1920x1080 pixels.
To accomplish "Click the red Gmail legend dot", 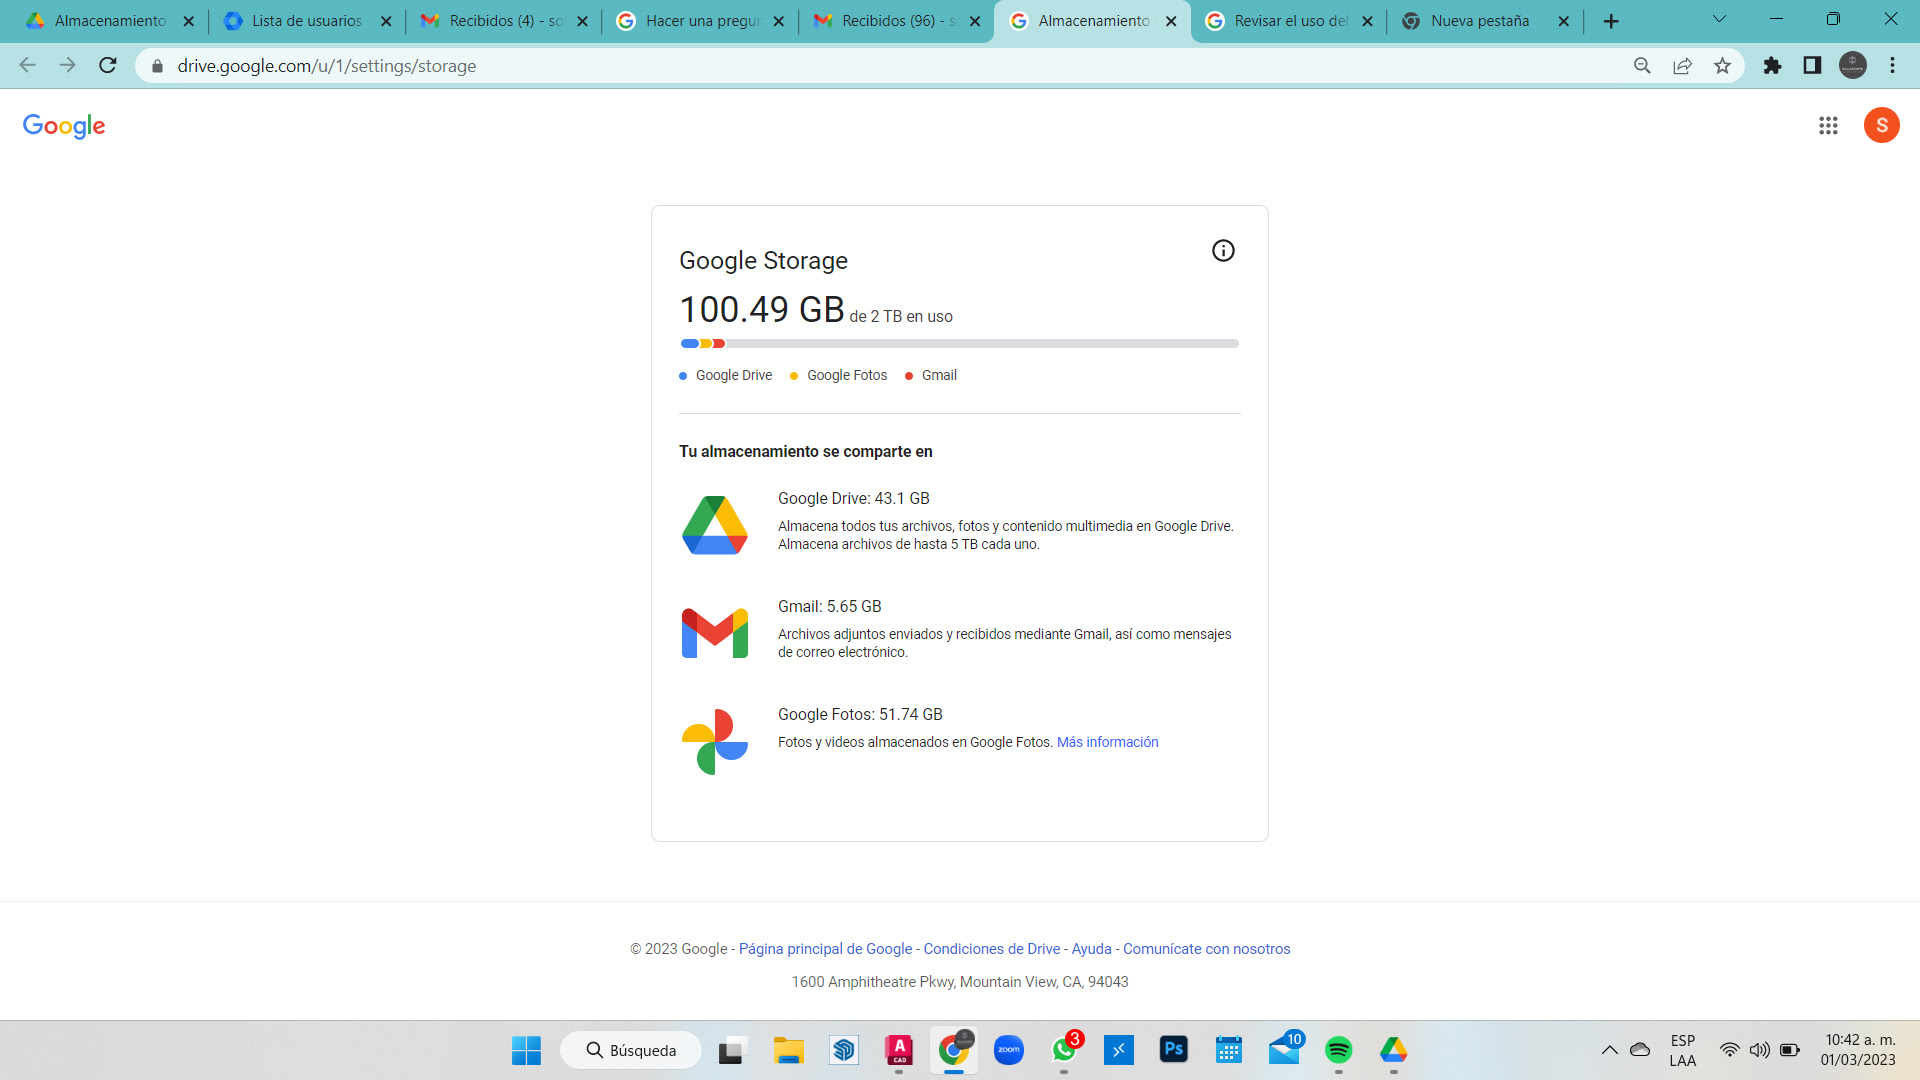I will pos(909,376).
